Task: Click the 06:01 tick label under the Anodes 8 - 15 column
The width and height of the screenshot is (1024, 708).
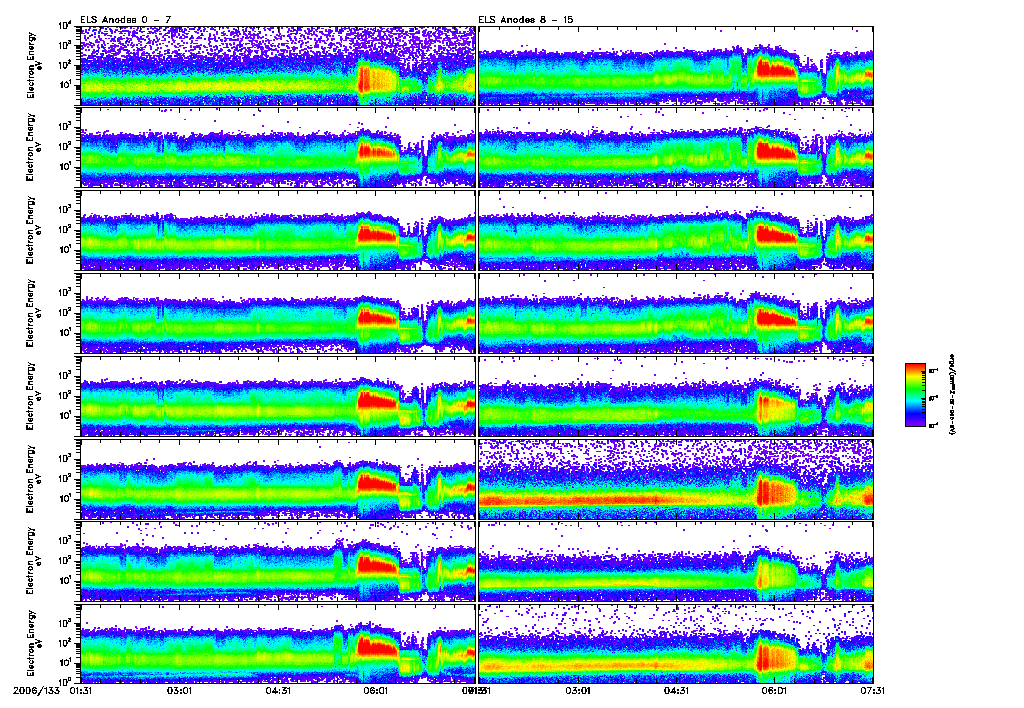Action: pyautogui.click(x=774, y=690)
